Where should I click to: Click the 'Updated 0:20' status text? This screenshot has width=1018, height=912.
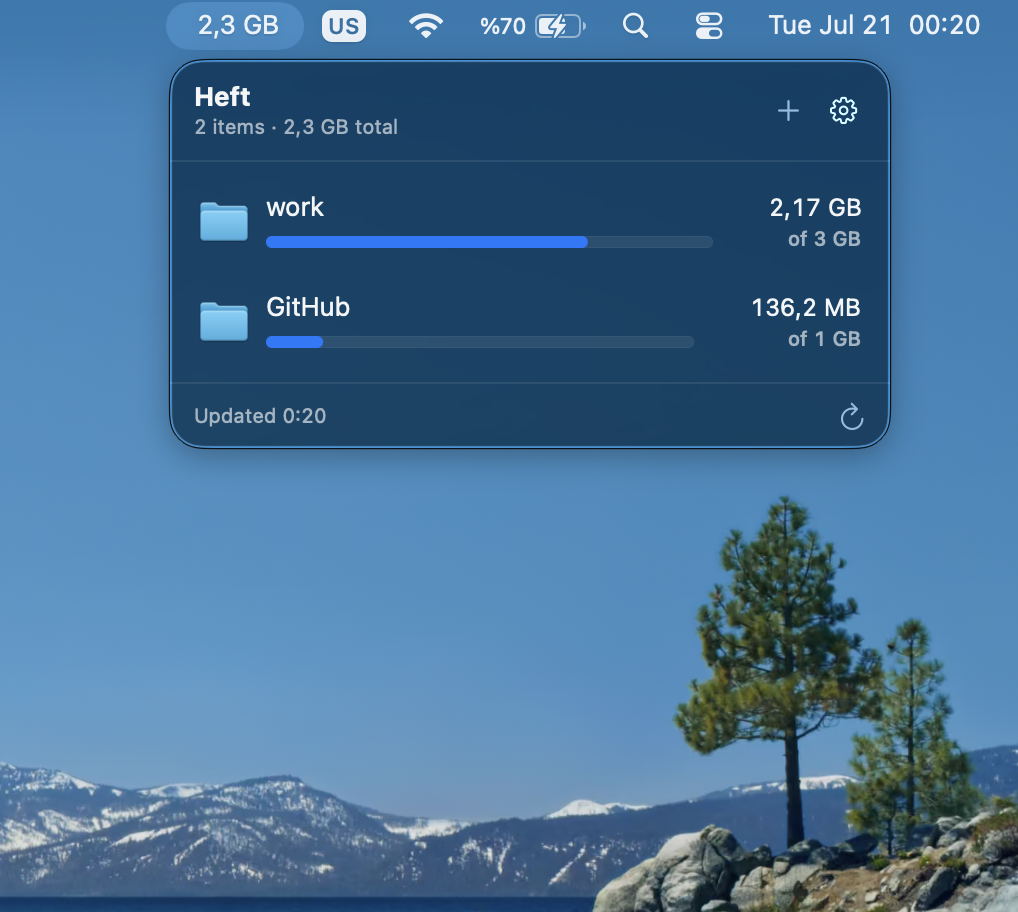pos(260,415)
